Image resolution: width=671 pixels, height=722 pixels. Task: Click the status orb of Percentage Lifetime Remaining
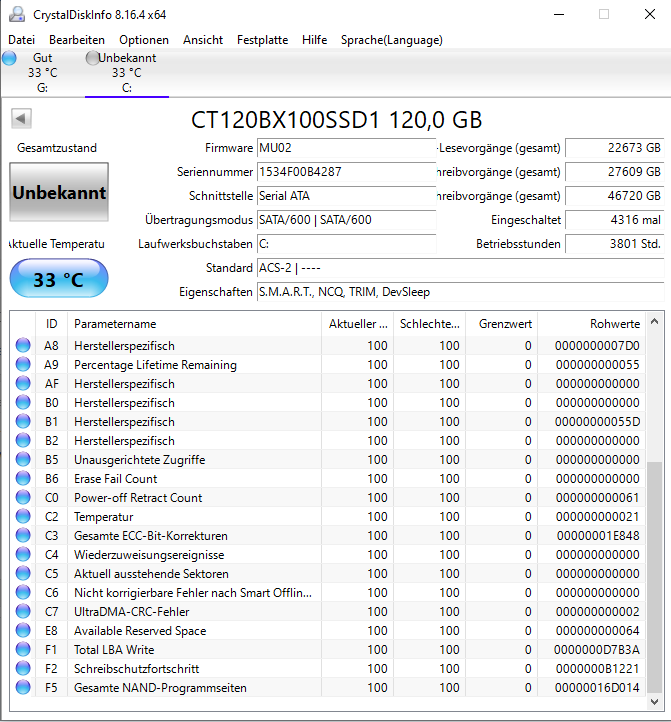click(x=23, y=364)
